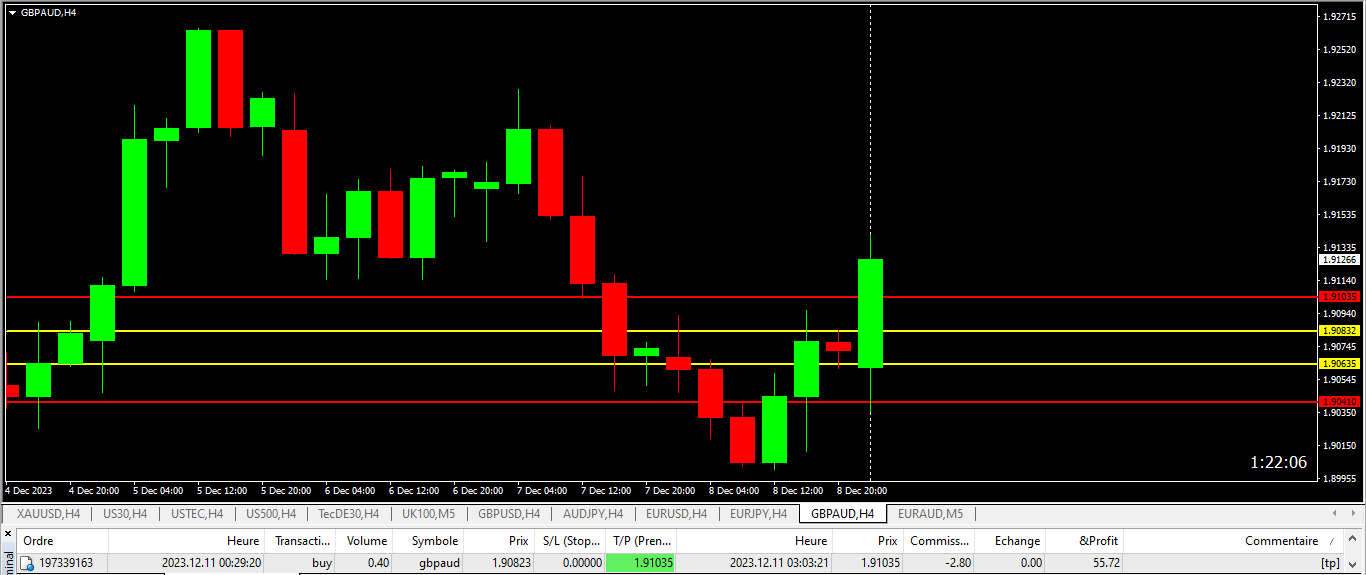This screenshot has height=575, width=1366.
Task: Go to the GBPUSD,H4 chart tab
Action: pyautogui.click(x=509, y=514)
